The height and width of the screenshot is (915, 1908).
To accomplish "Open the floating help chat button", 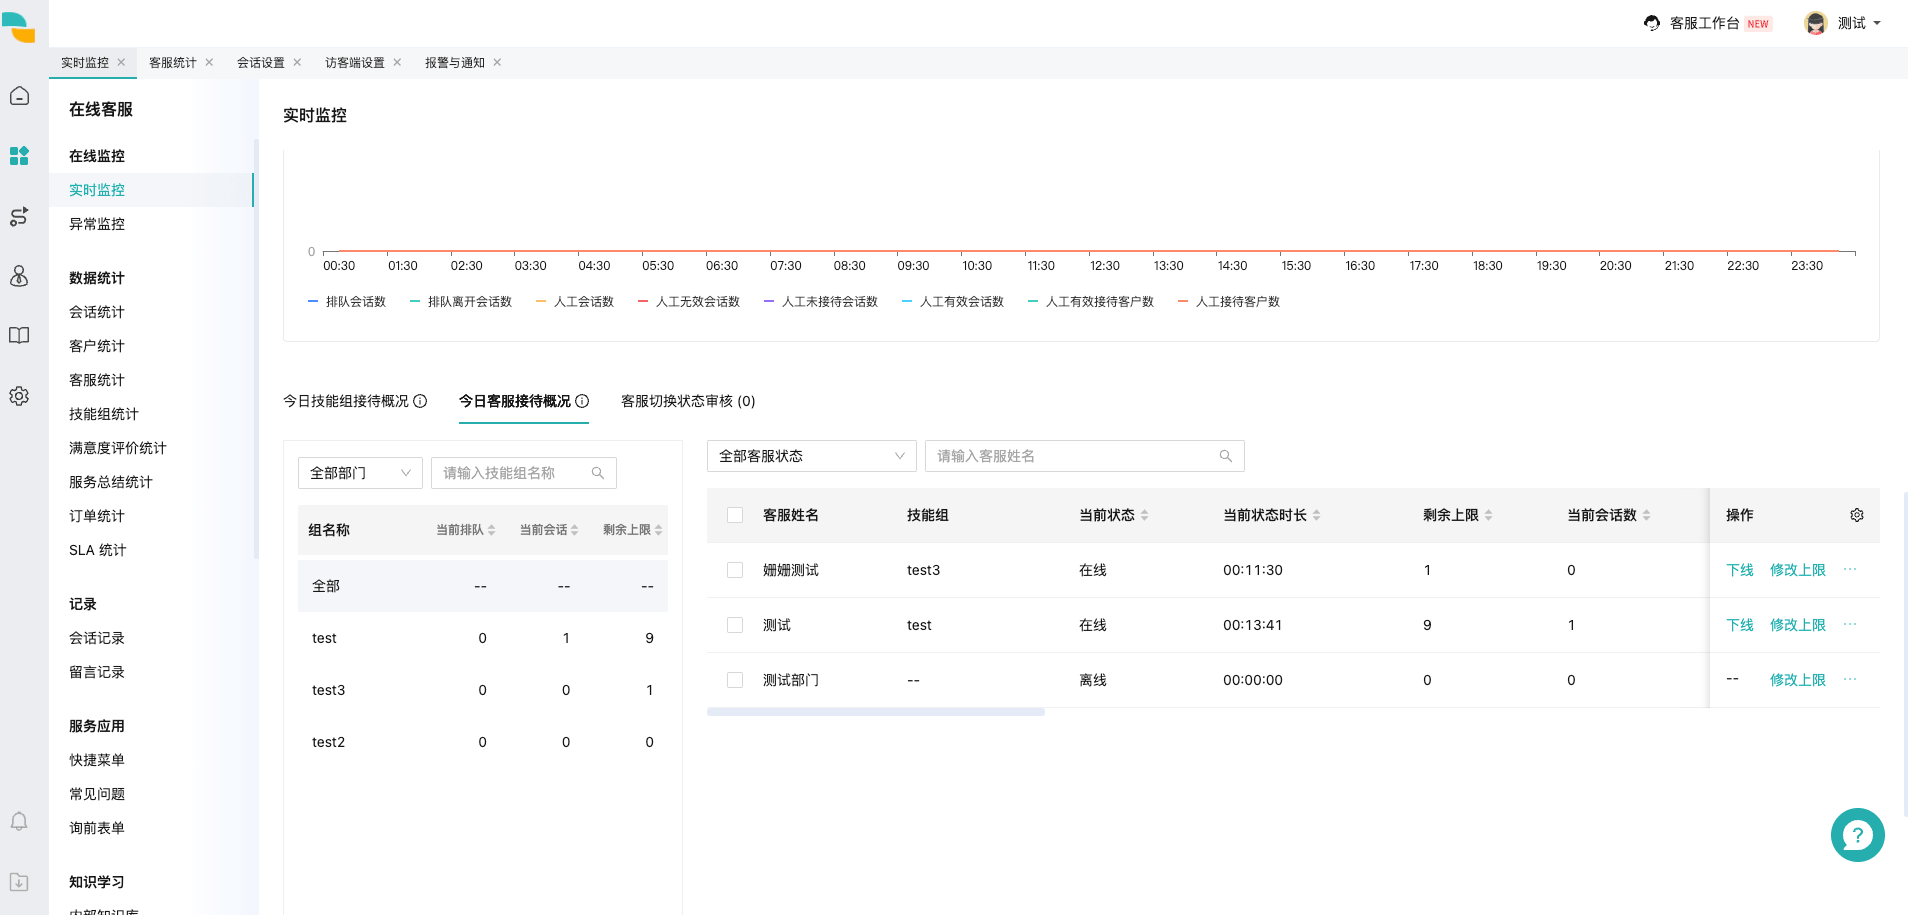I will (1857, 835).
